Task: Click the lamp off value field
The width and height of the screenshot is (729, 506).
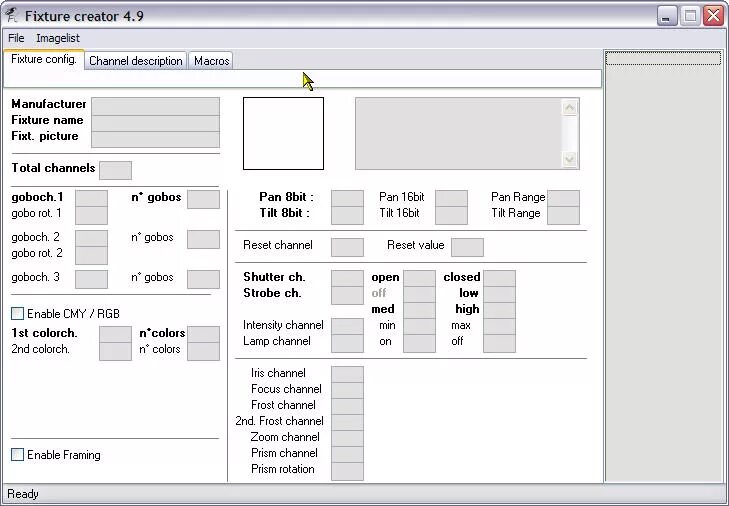Action: 499,344
